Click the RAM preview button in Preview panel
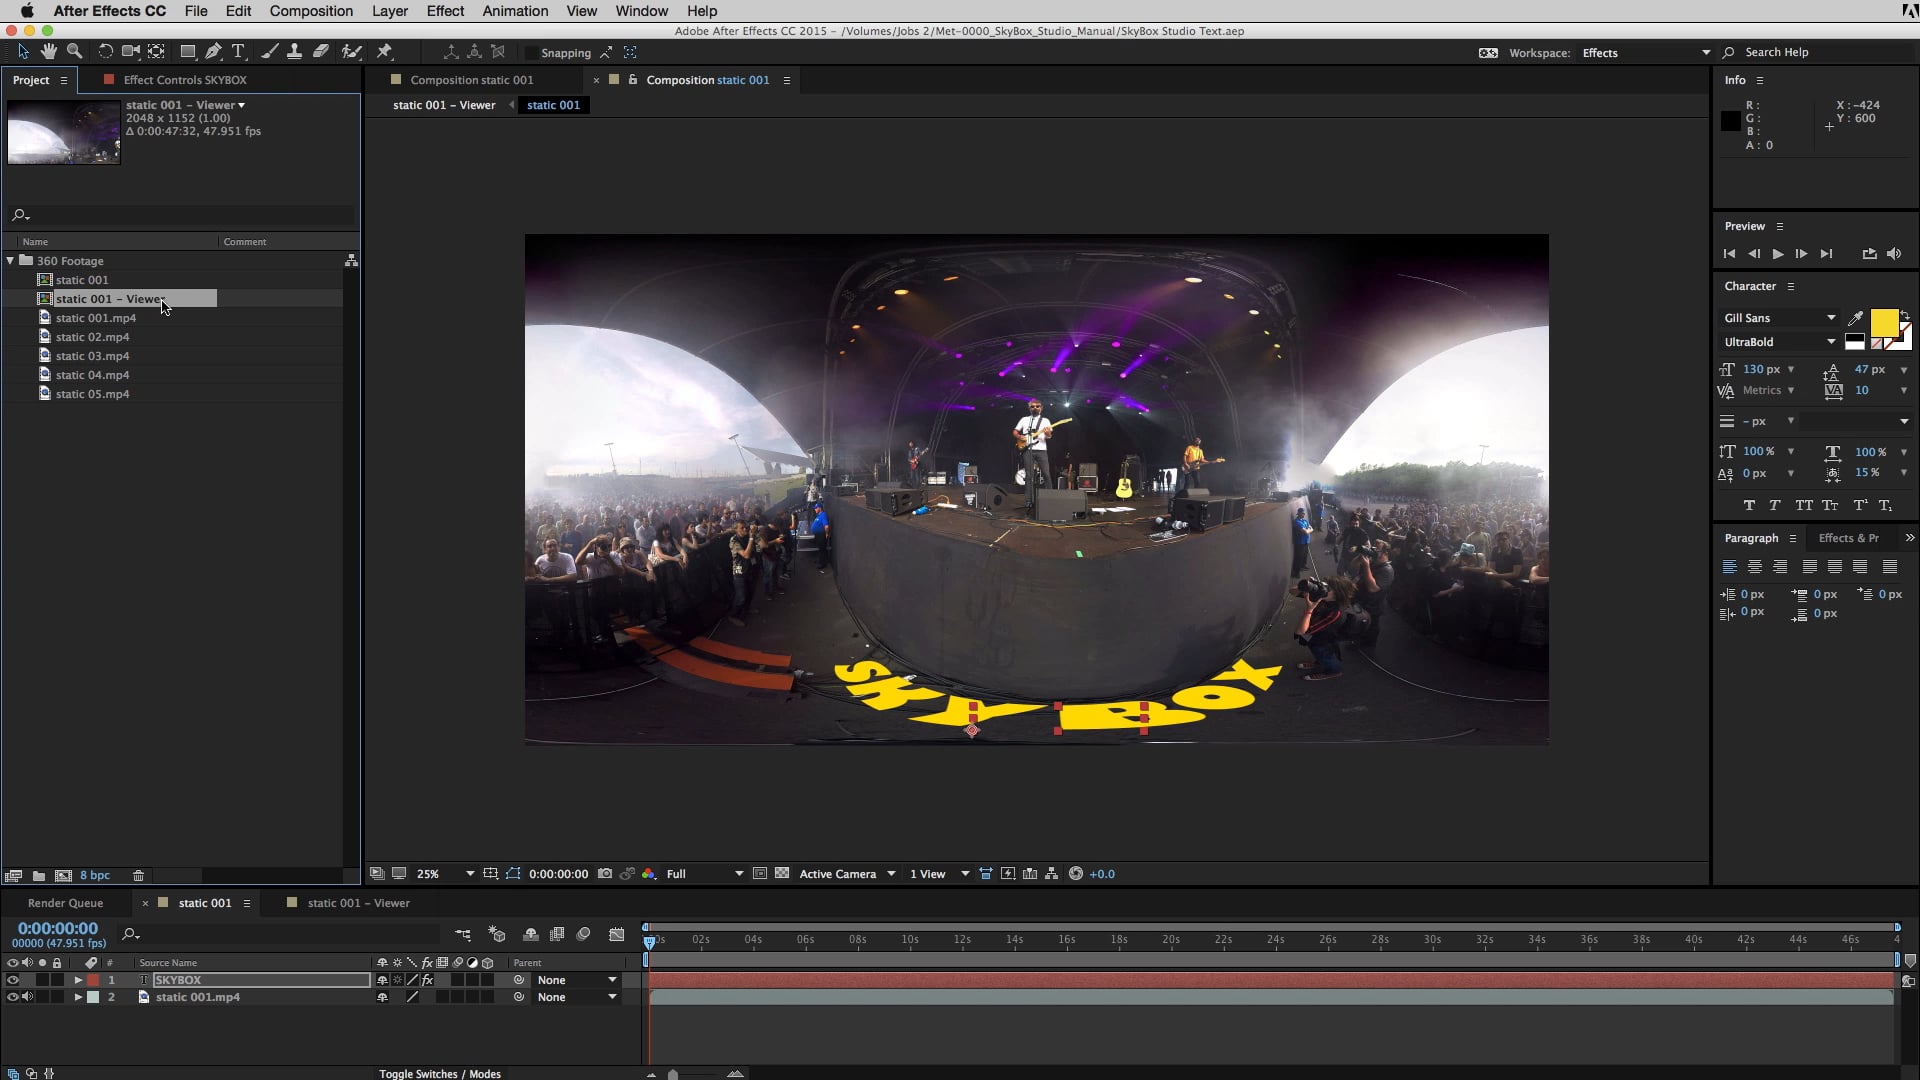Viewport: 1920px width, 1080px height. click(x=1778, y=253)
